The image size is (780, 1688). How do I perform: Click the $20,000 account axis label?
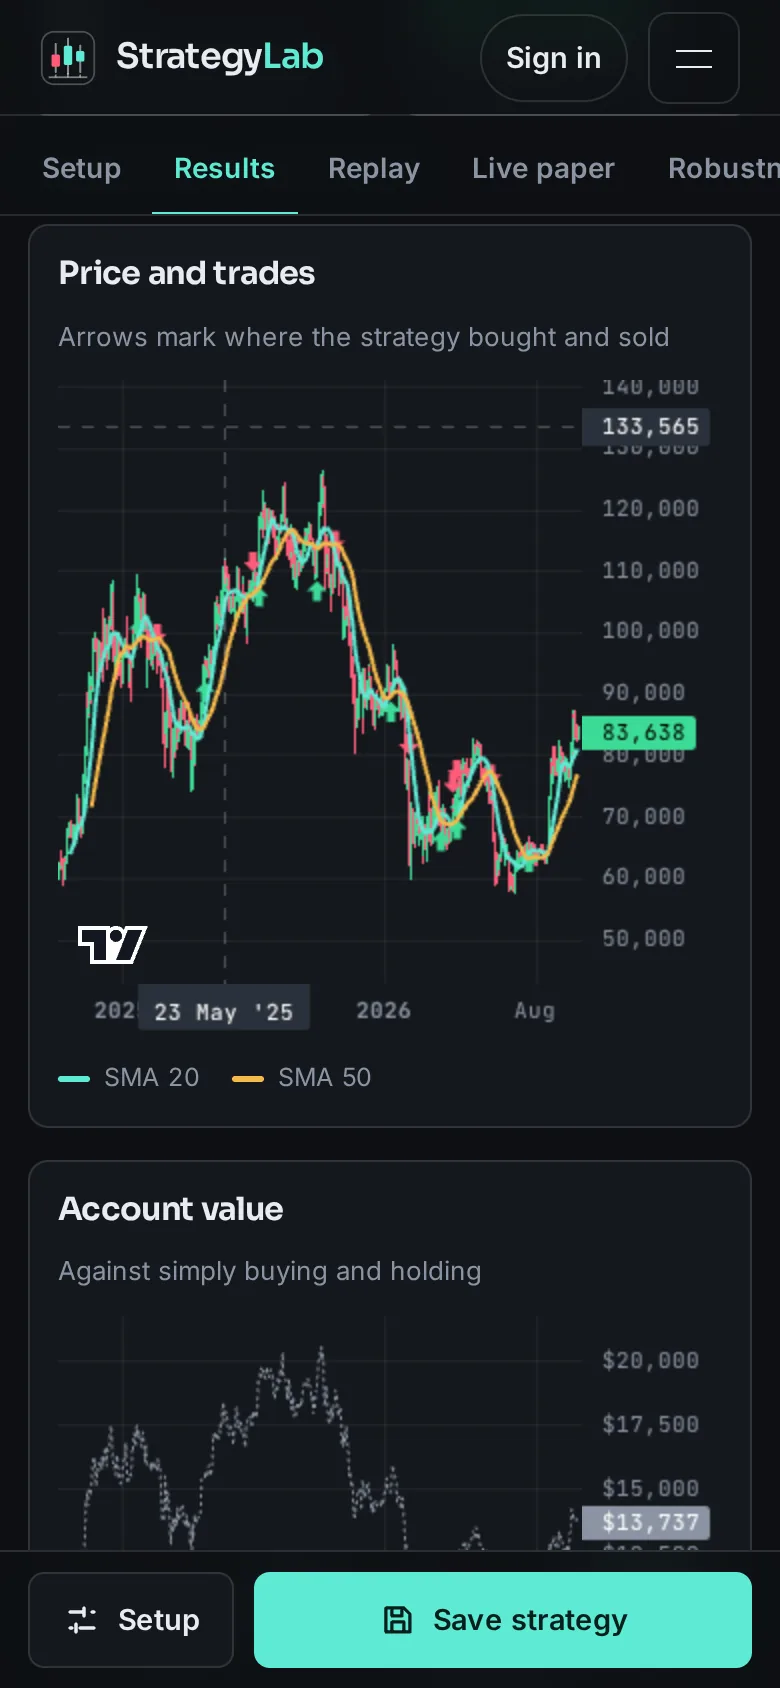point(651,1360)
